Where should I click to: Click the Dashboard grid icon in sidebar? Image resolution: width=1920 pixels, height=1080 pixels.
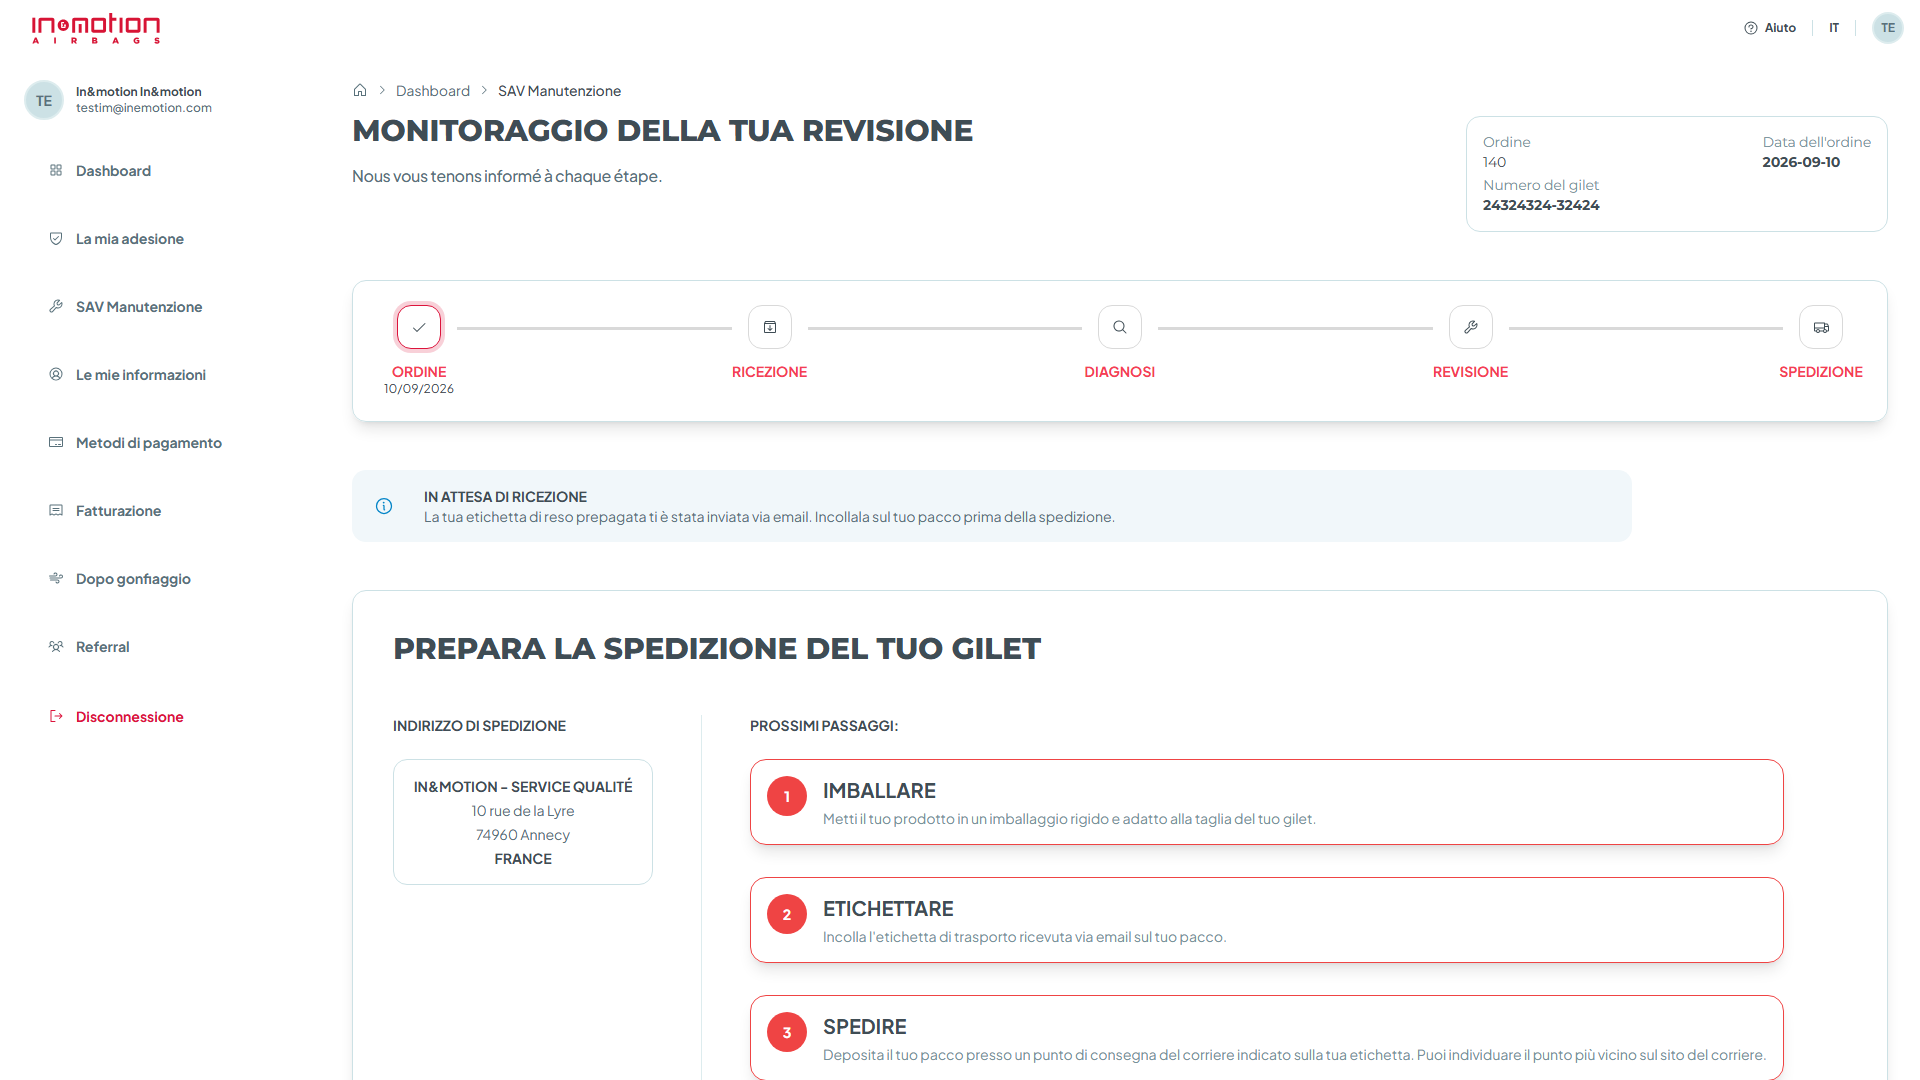click(56, 170)
